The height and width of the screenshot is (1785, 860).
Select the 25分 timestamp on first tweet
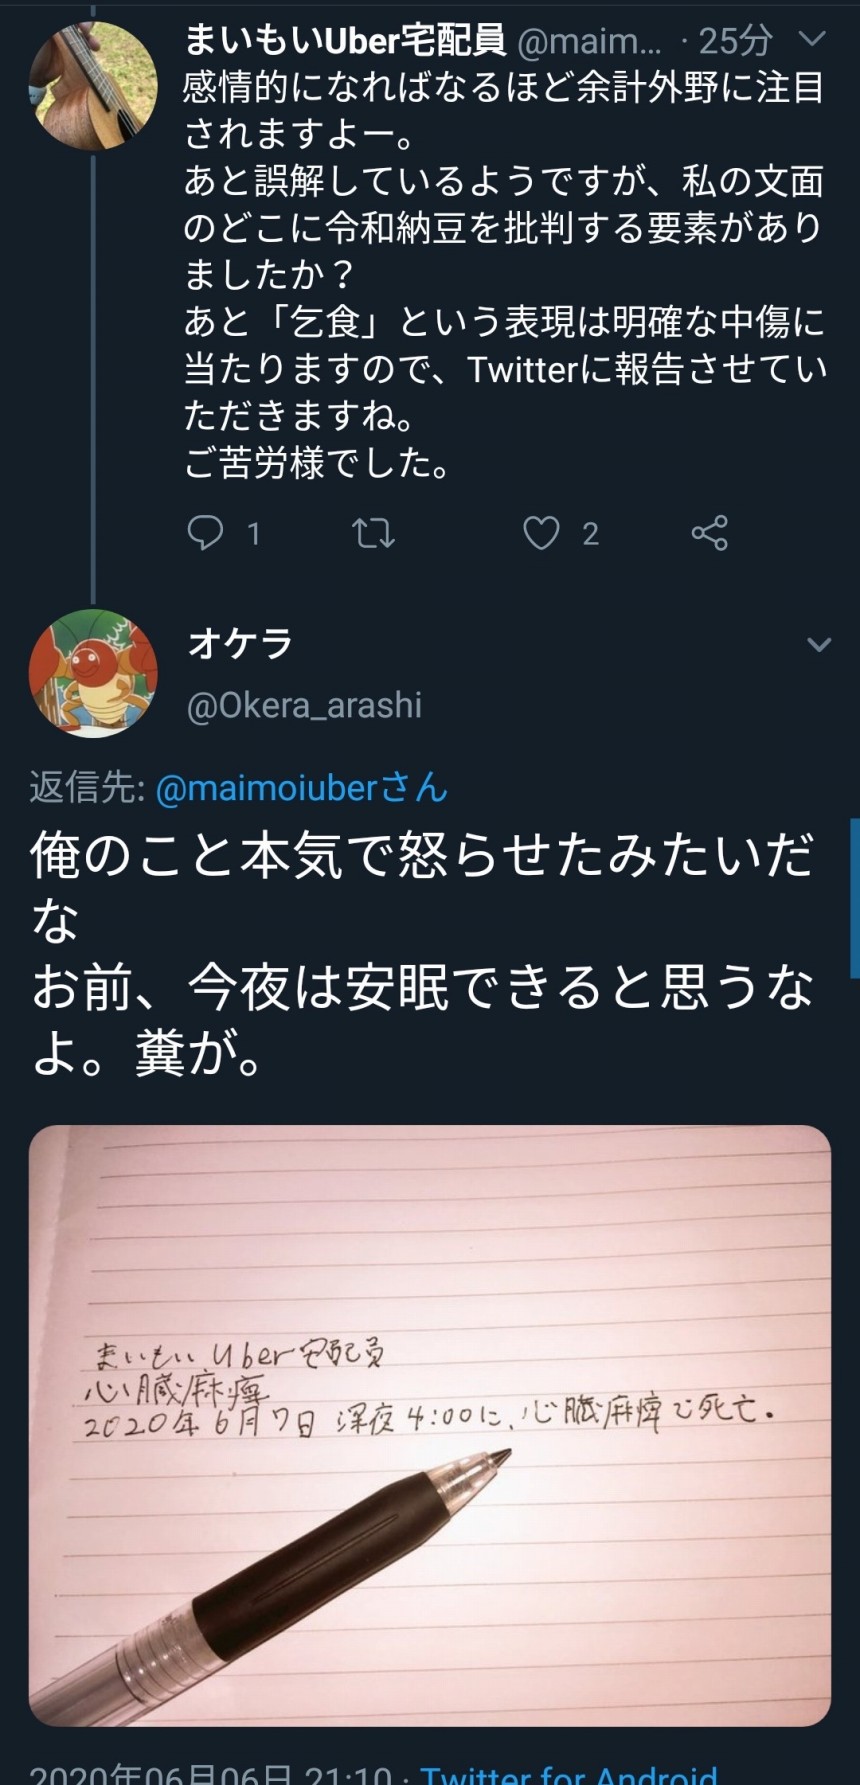coord(735,40)
